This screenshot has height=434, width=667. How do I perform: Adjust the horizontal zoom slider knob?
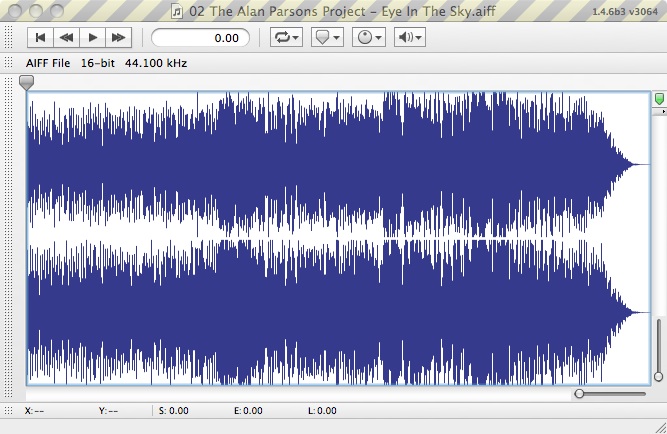click(x=579, y=394)
